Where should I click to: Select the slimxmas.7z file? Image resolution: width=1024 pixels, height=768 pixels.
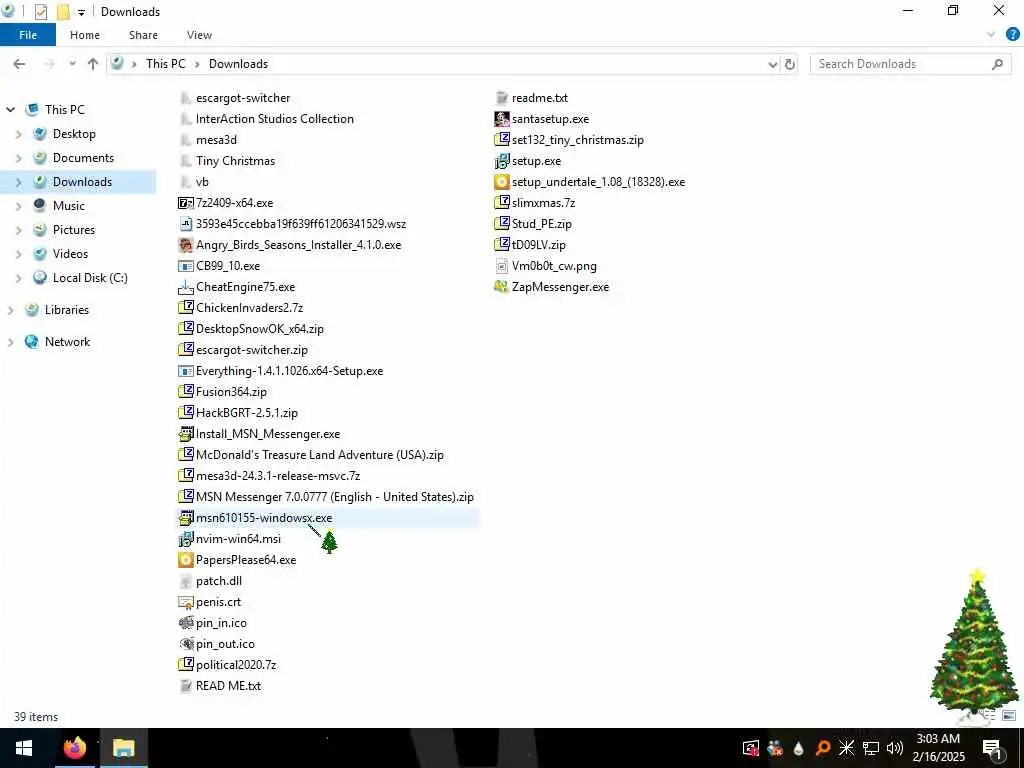[x=535, y=203]
